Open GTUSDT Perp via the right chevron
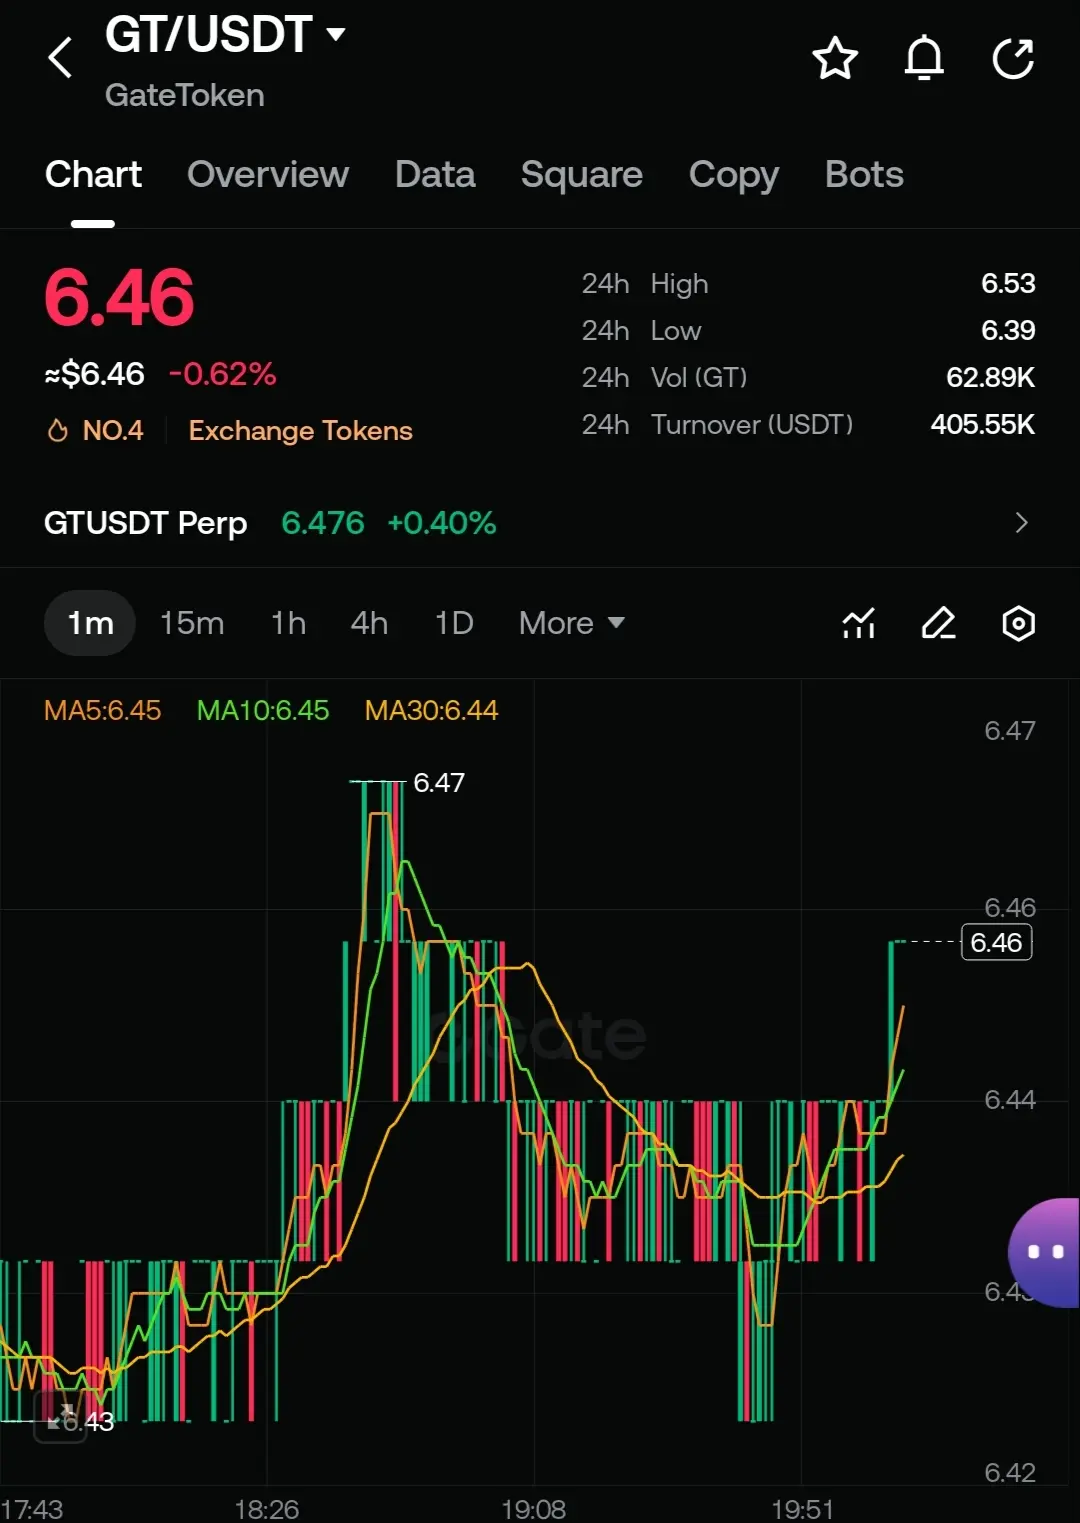 [x=1021, y=523]
